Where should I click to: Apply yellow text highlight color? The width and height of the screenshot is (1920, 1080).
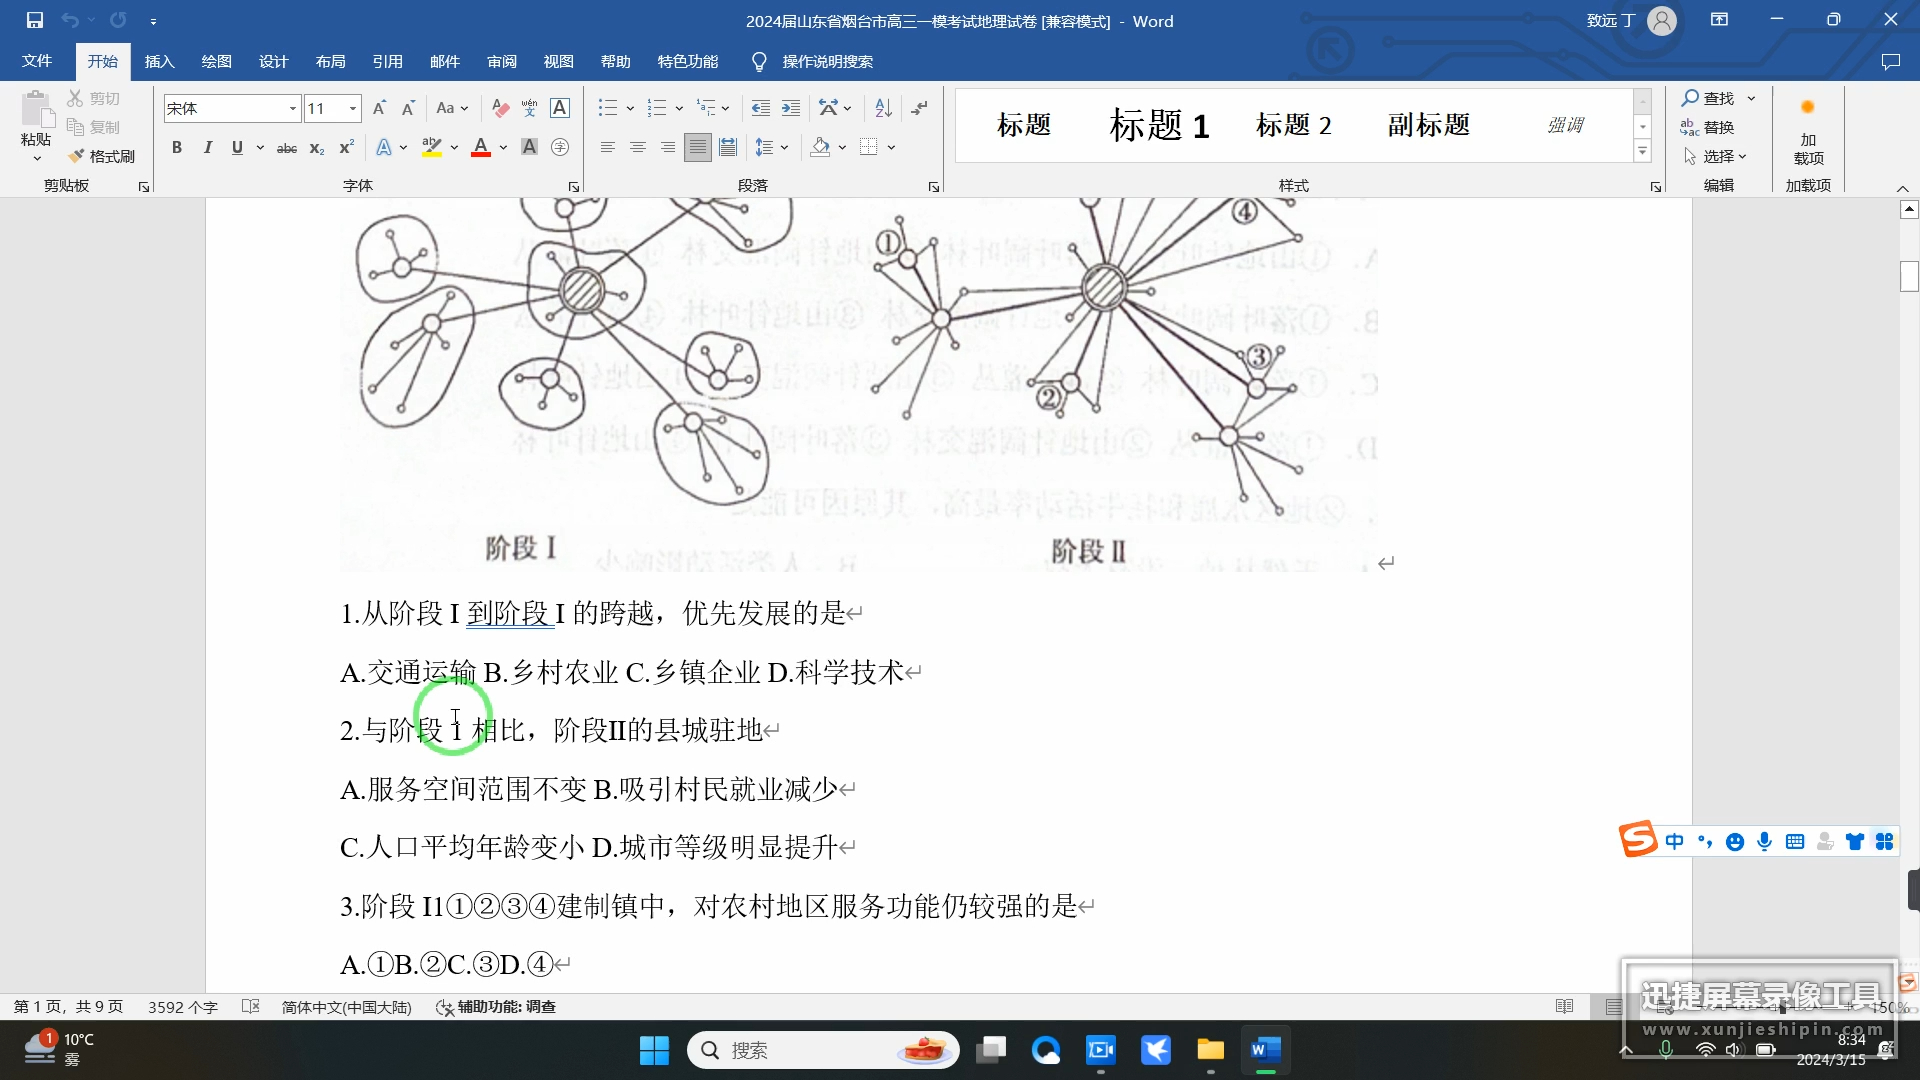432,148
